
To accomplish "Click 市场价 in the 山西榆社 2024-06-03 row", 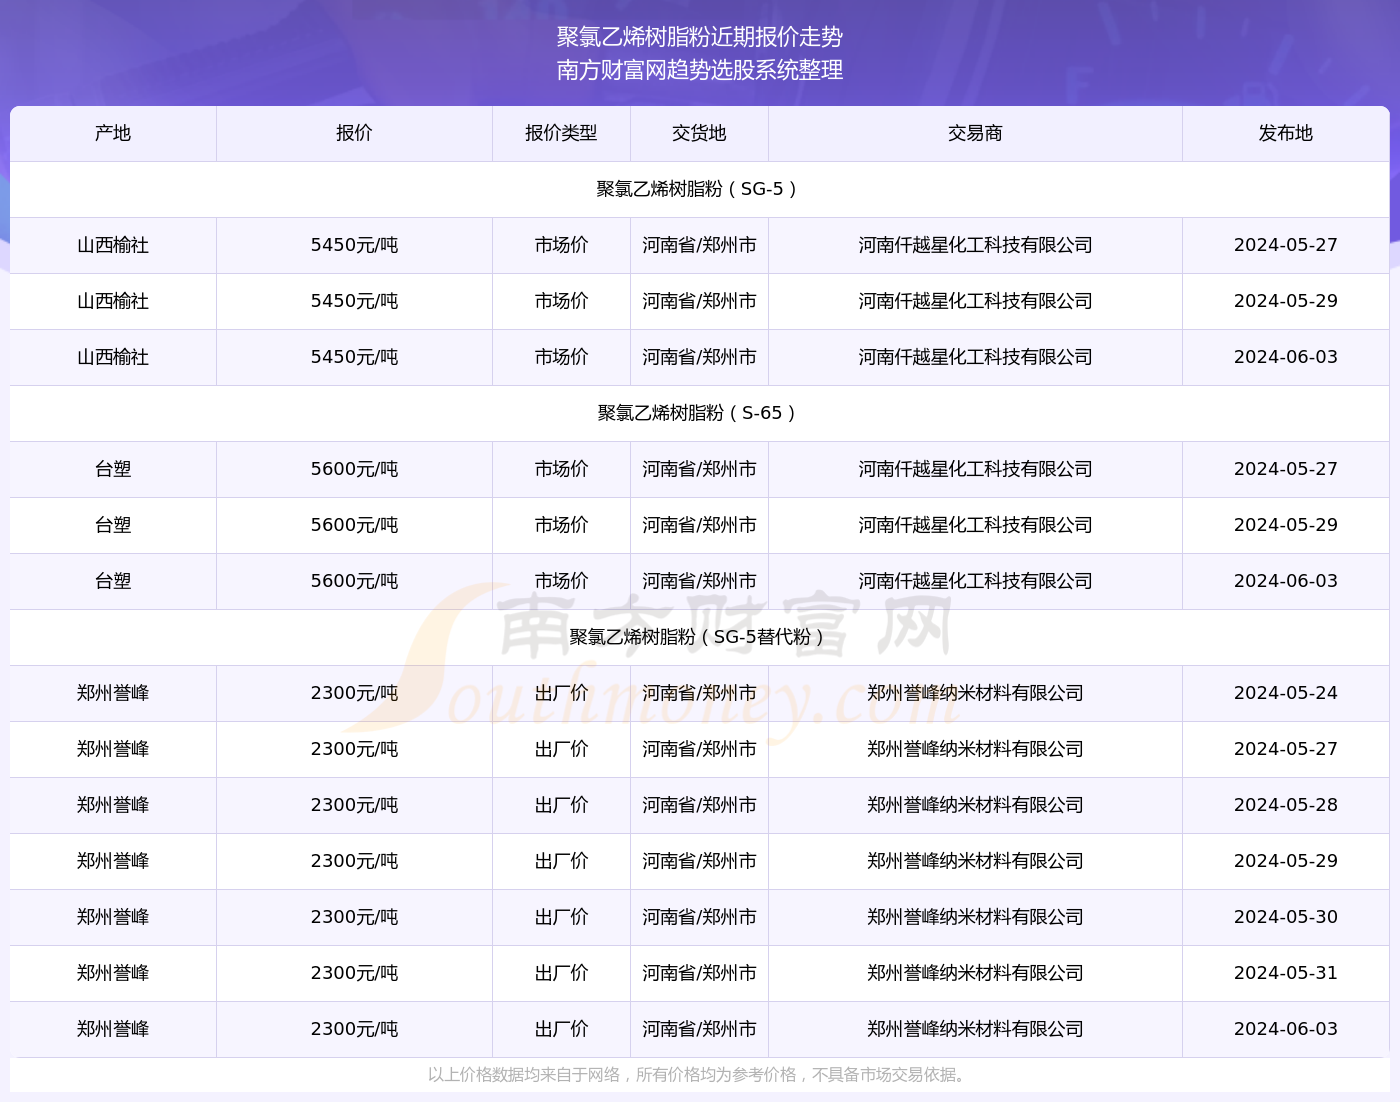I will [x=561, y=357].
